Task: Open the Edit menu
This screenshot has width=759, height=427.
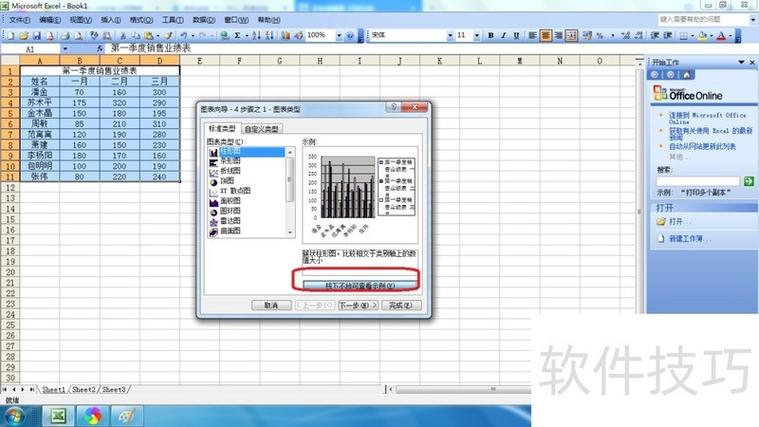Action: 50,20
